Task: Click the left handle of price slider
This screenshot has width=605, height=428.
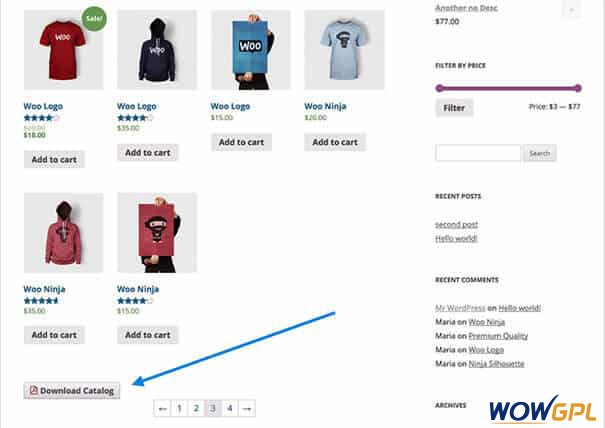Action: pyautogui.click(x=439, y=88)
